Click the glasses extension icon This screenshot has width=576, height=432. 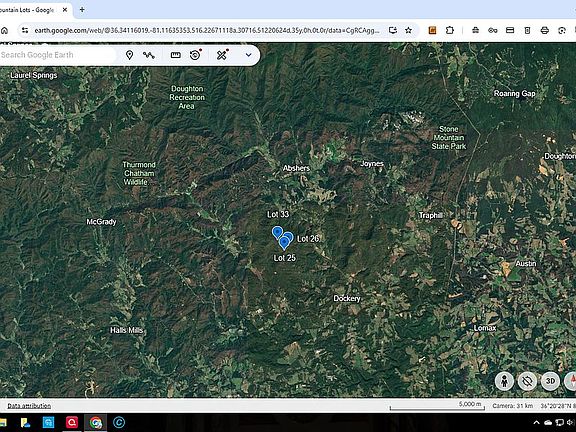(493, 30)
